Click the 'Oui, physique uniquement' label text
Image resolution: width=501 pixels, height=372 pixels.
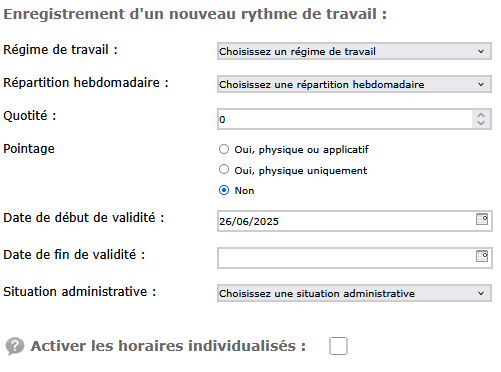pos(301,171)
